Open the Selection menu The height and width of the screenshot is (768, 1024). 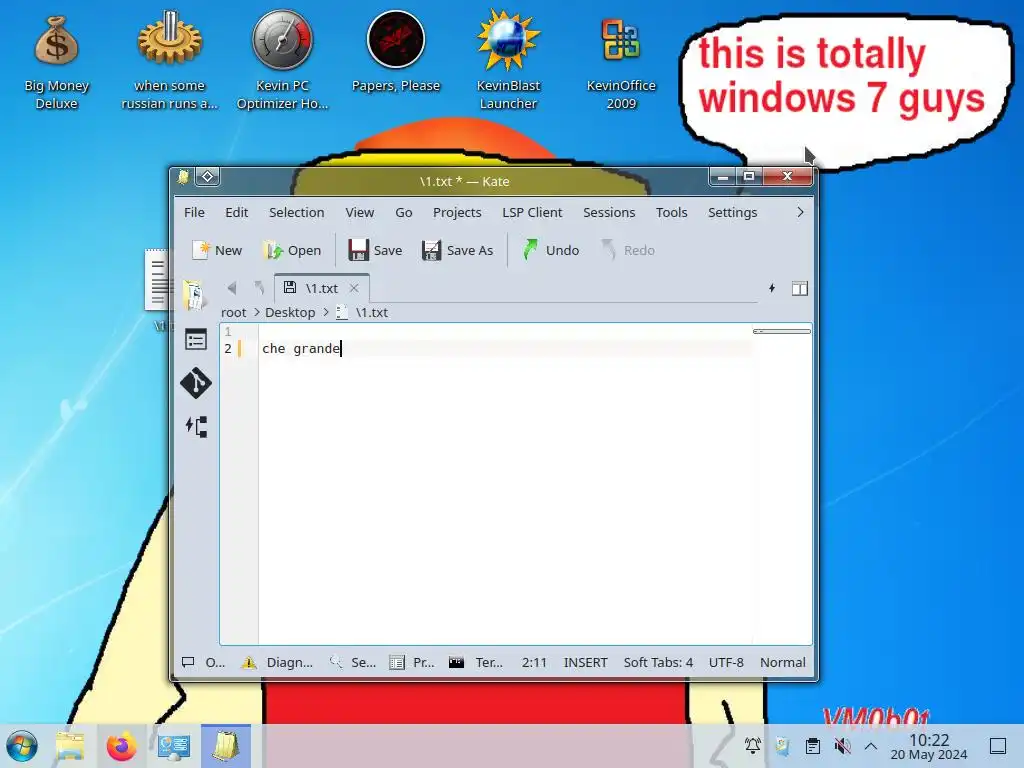pyautogui.click(x=296, y=212)
